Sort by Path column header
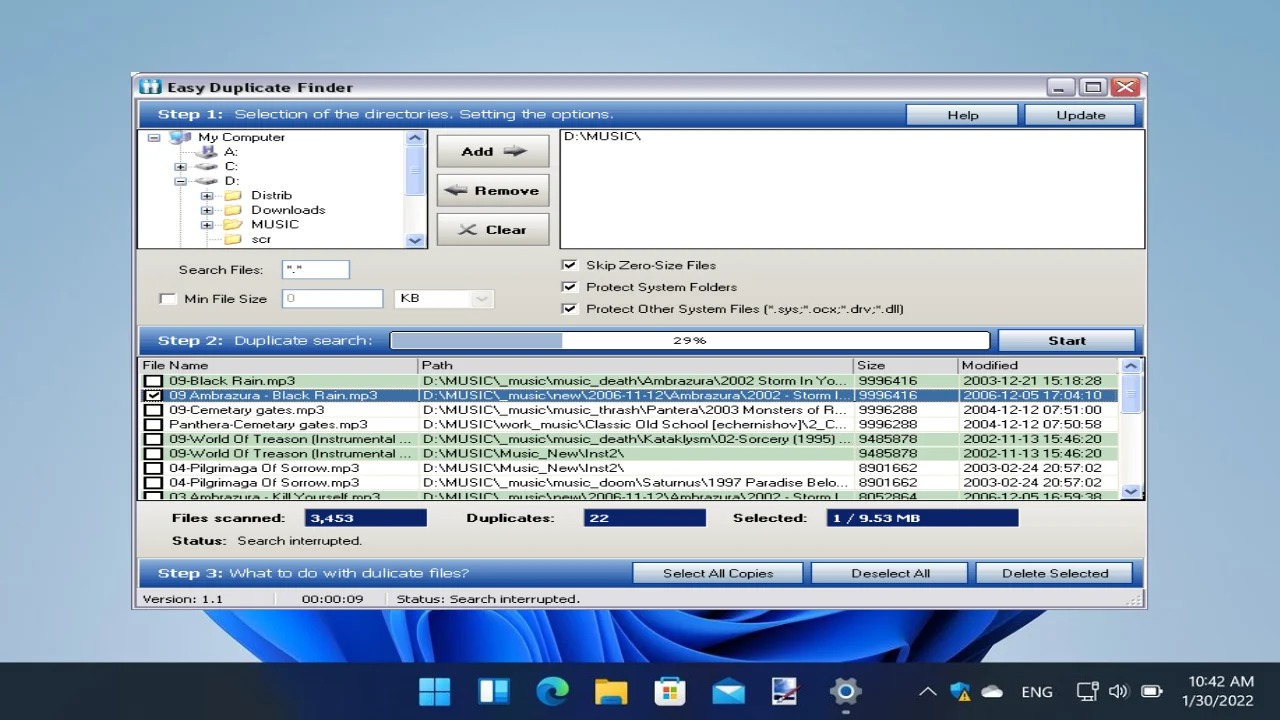The image size is (1280, 720). (636, 365)
